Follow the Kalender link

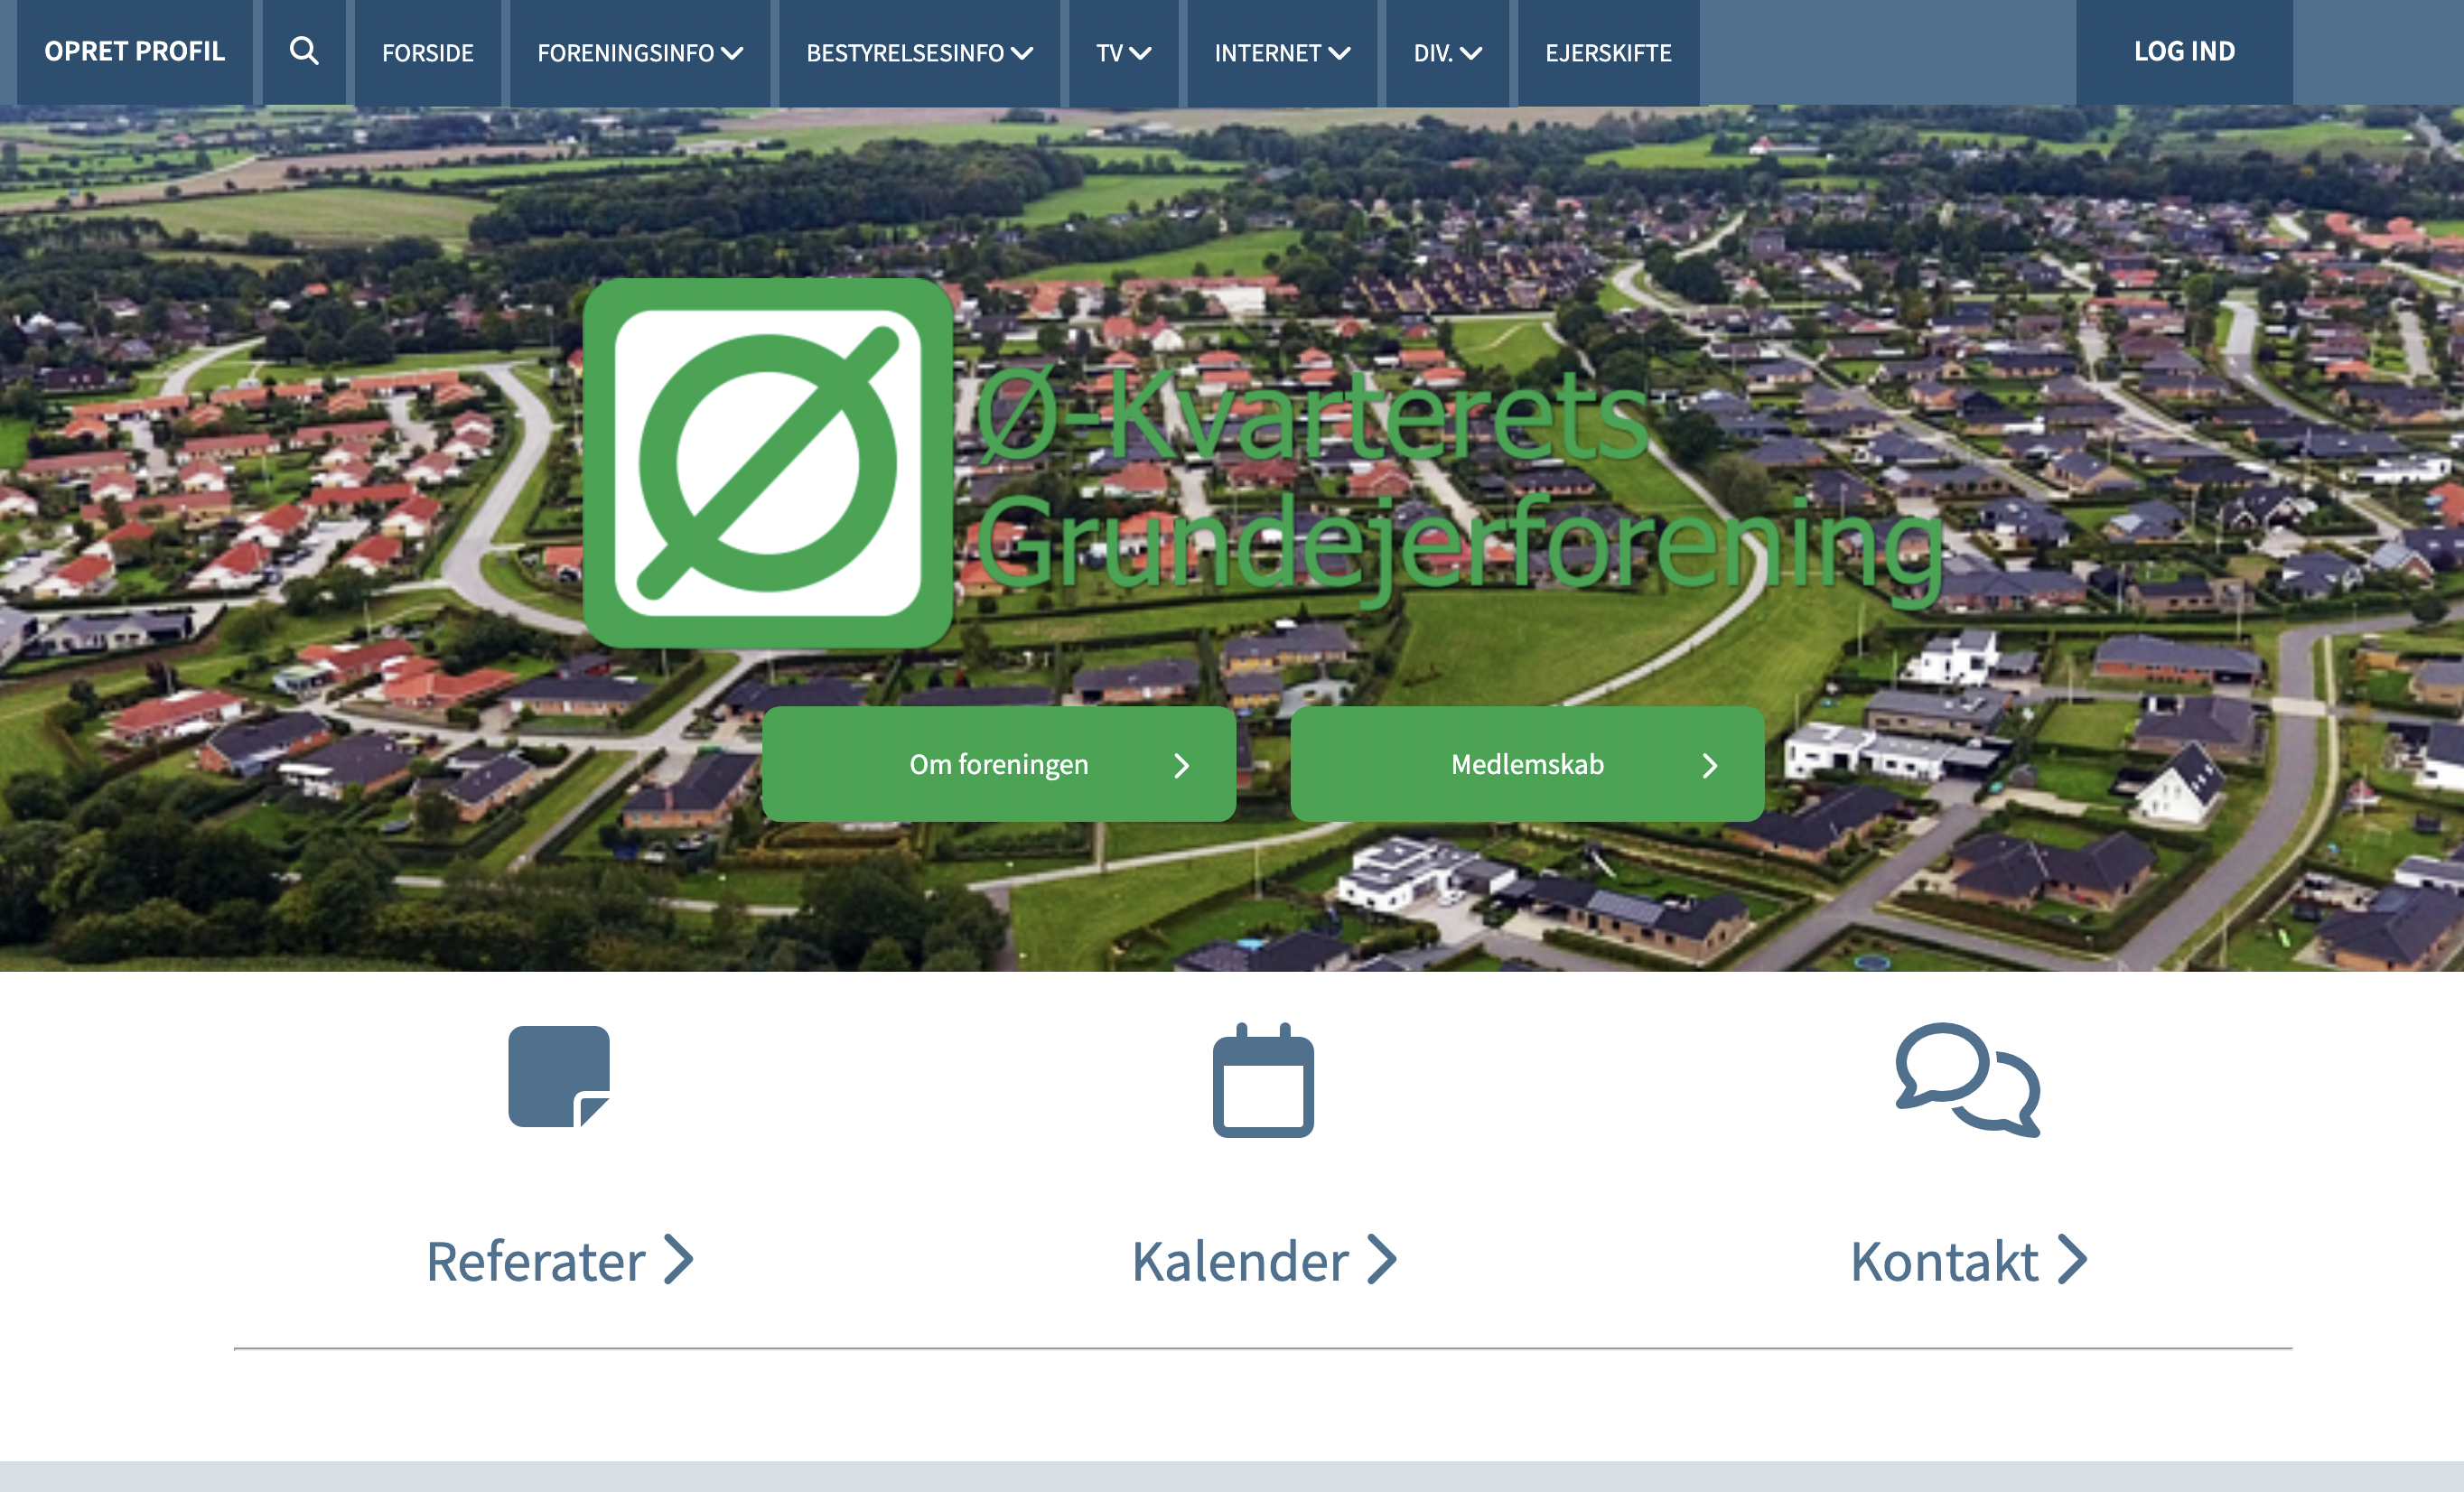(1264, 1261)
